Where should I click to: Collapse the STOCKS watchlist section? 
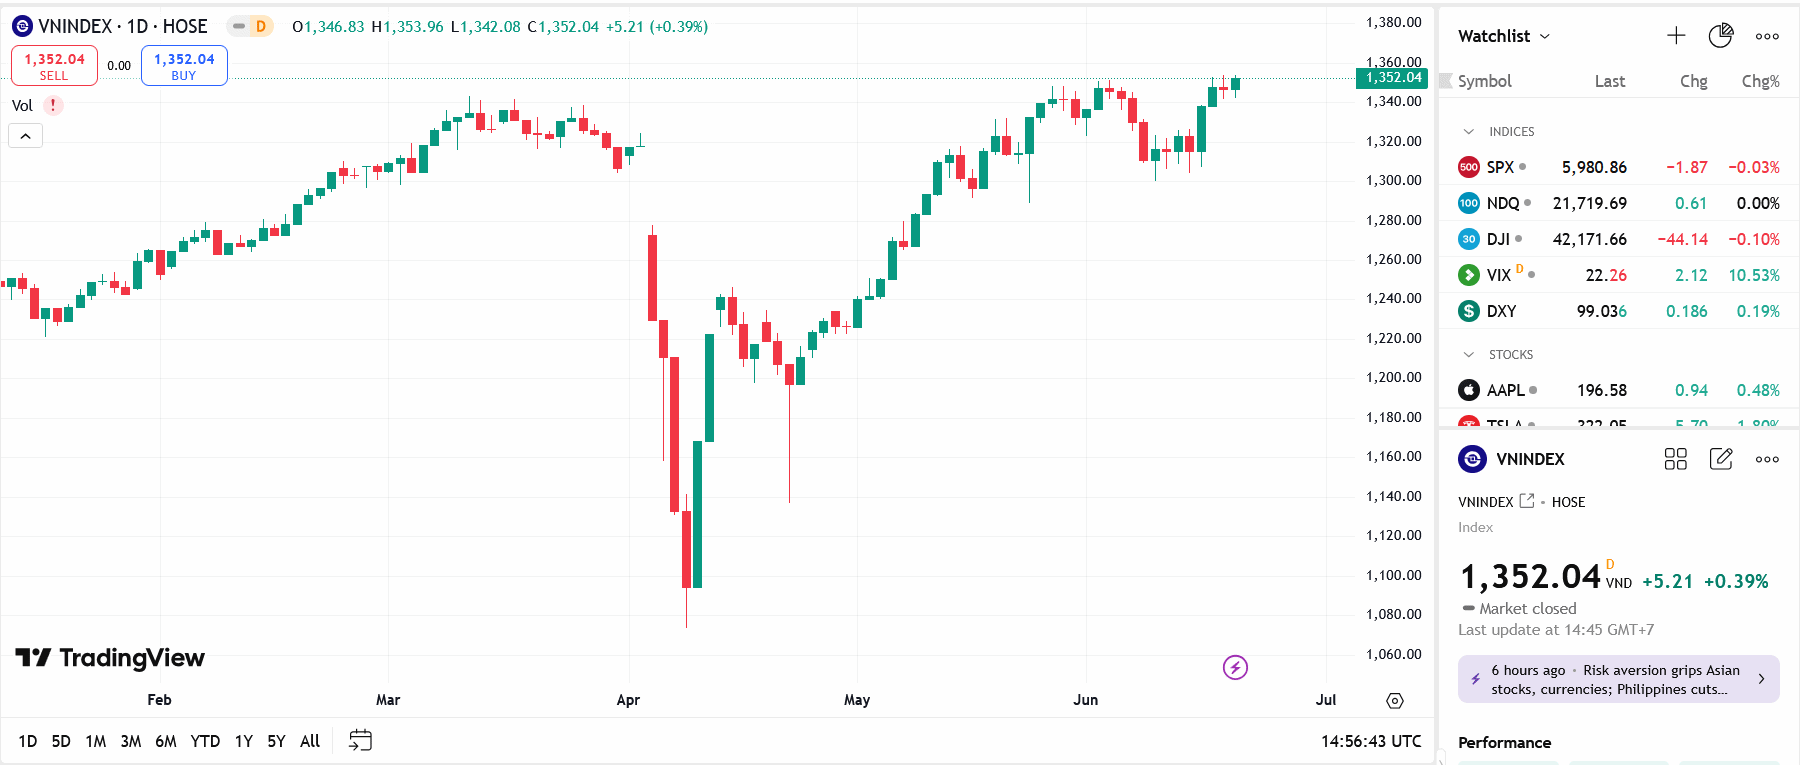(1469, 355)
